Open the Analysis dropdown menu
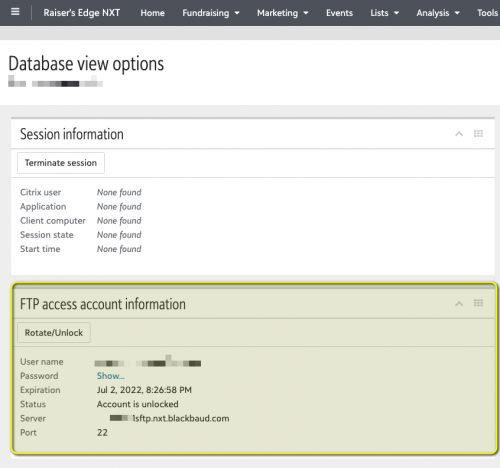The width and height of the screenshot is (500, 468). (x=438, y=13)
